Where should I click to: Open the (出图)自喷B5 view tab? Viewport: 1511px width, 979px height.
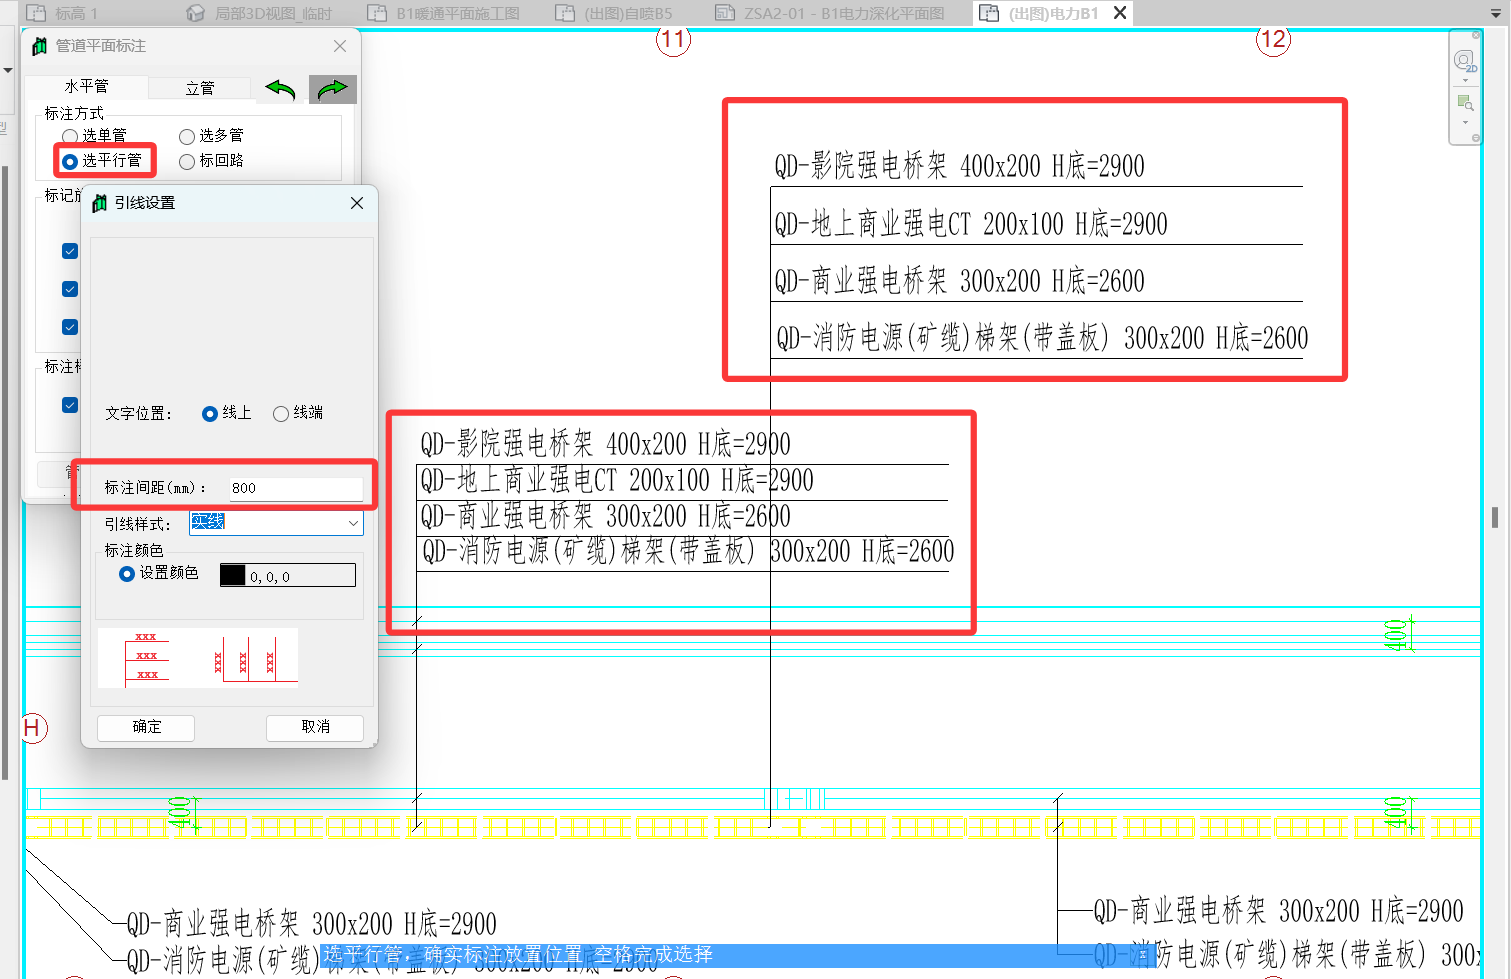click(628, 13)
